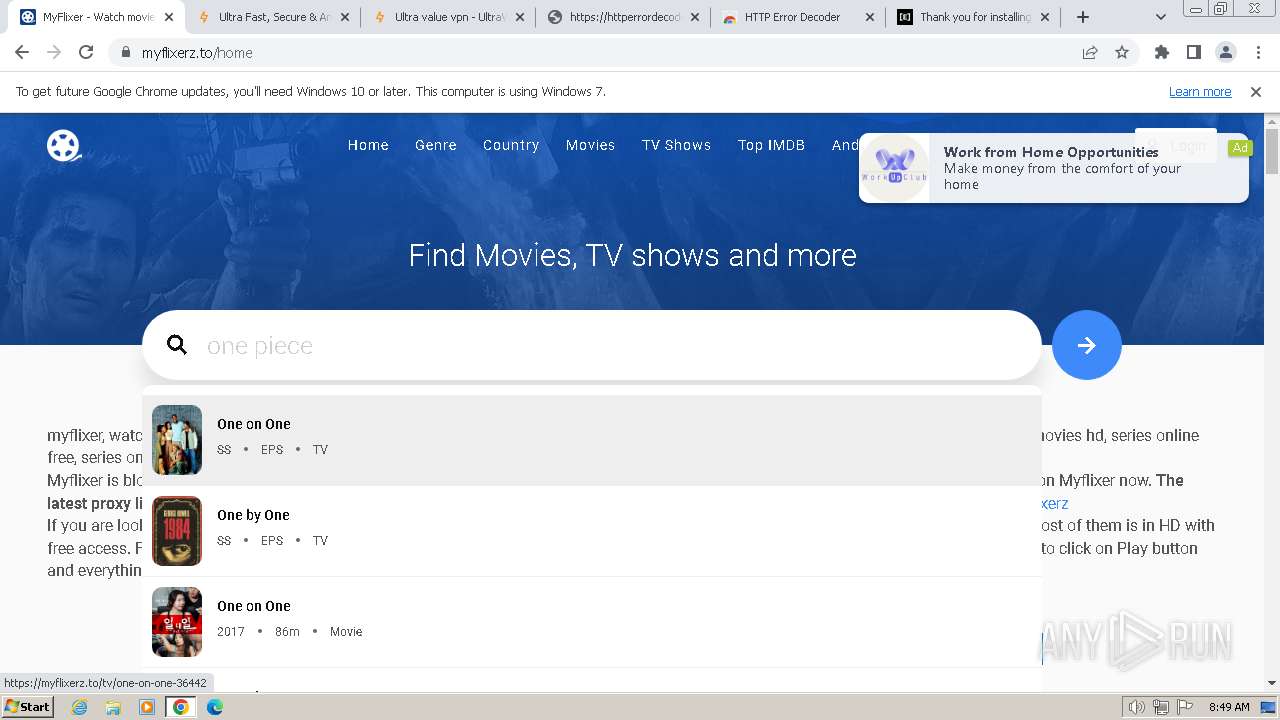Click the system tray network icon

tap(1161, 707)
